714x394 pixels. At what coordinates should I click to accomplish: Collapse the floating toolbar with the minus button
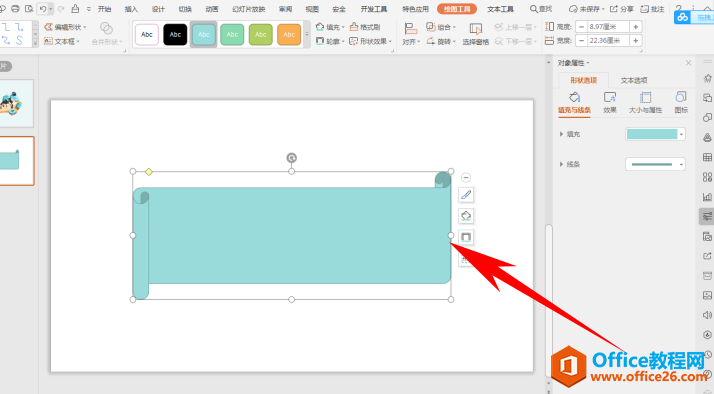tap(465, 178)
